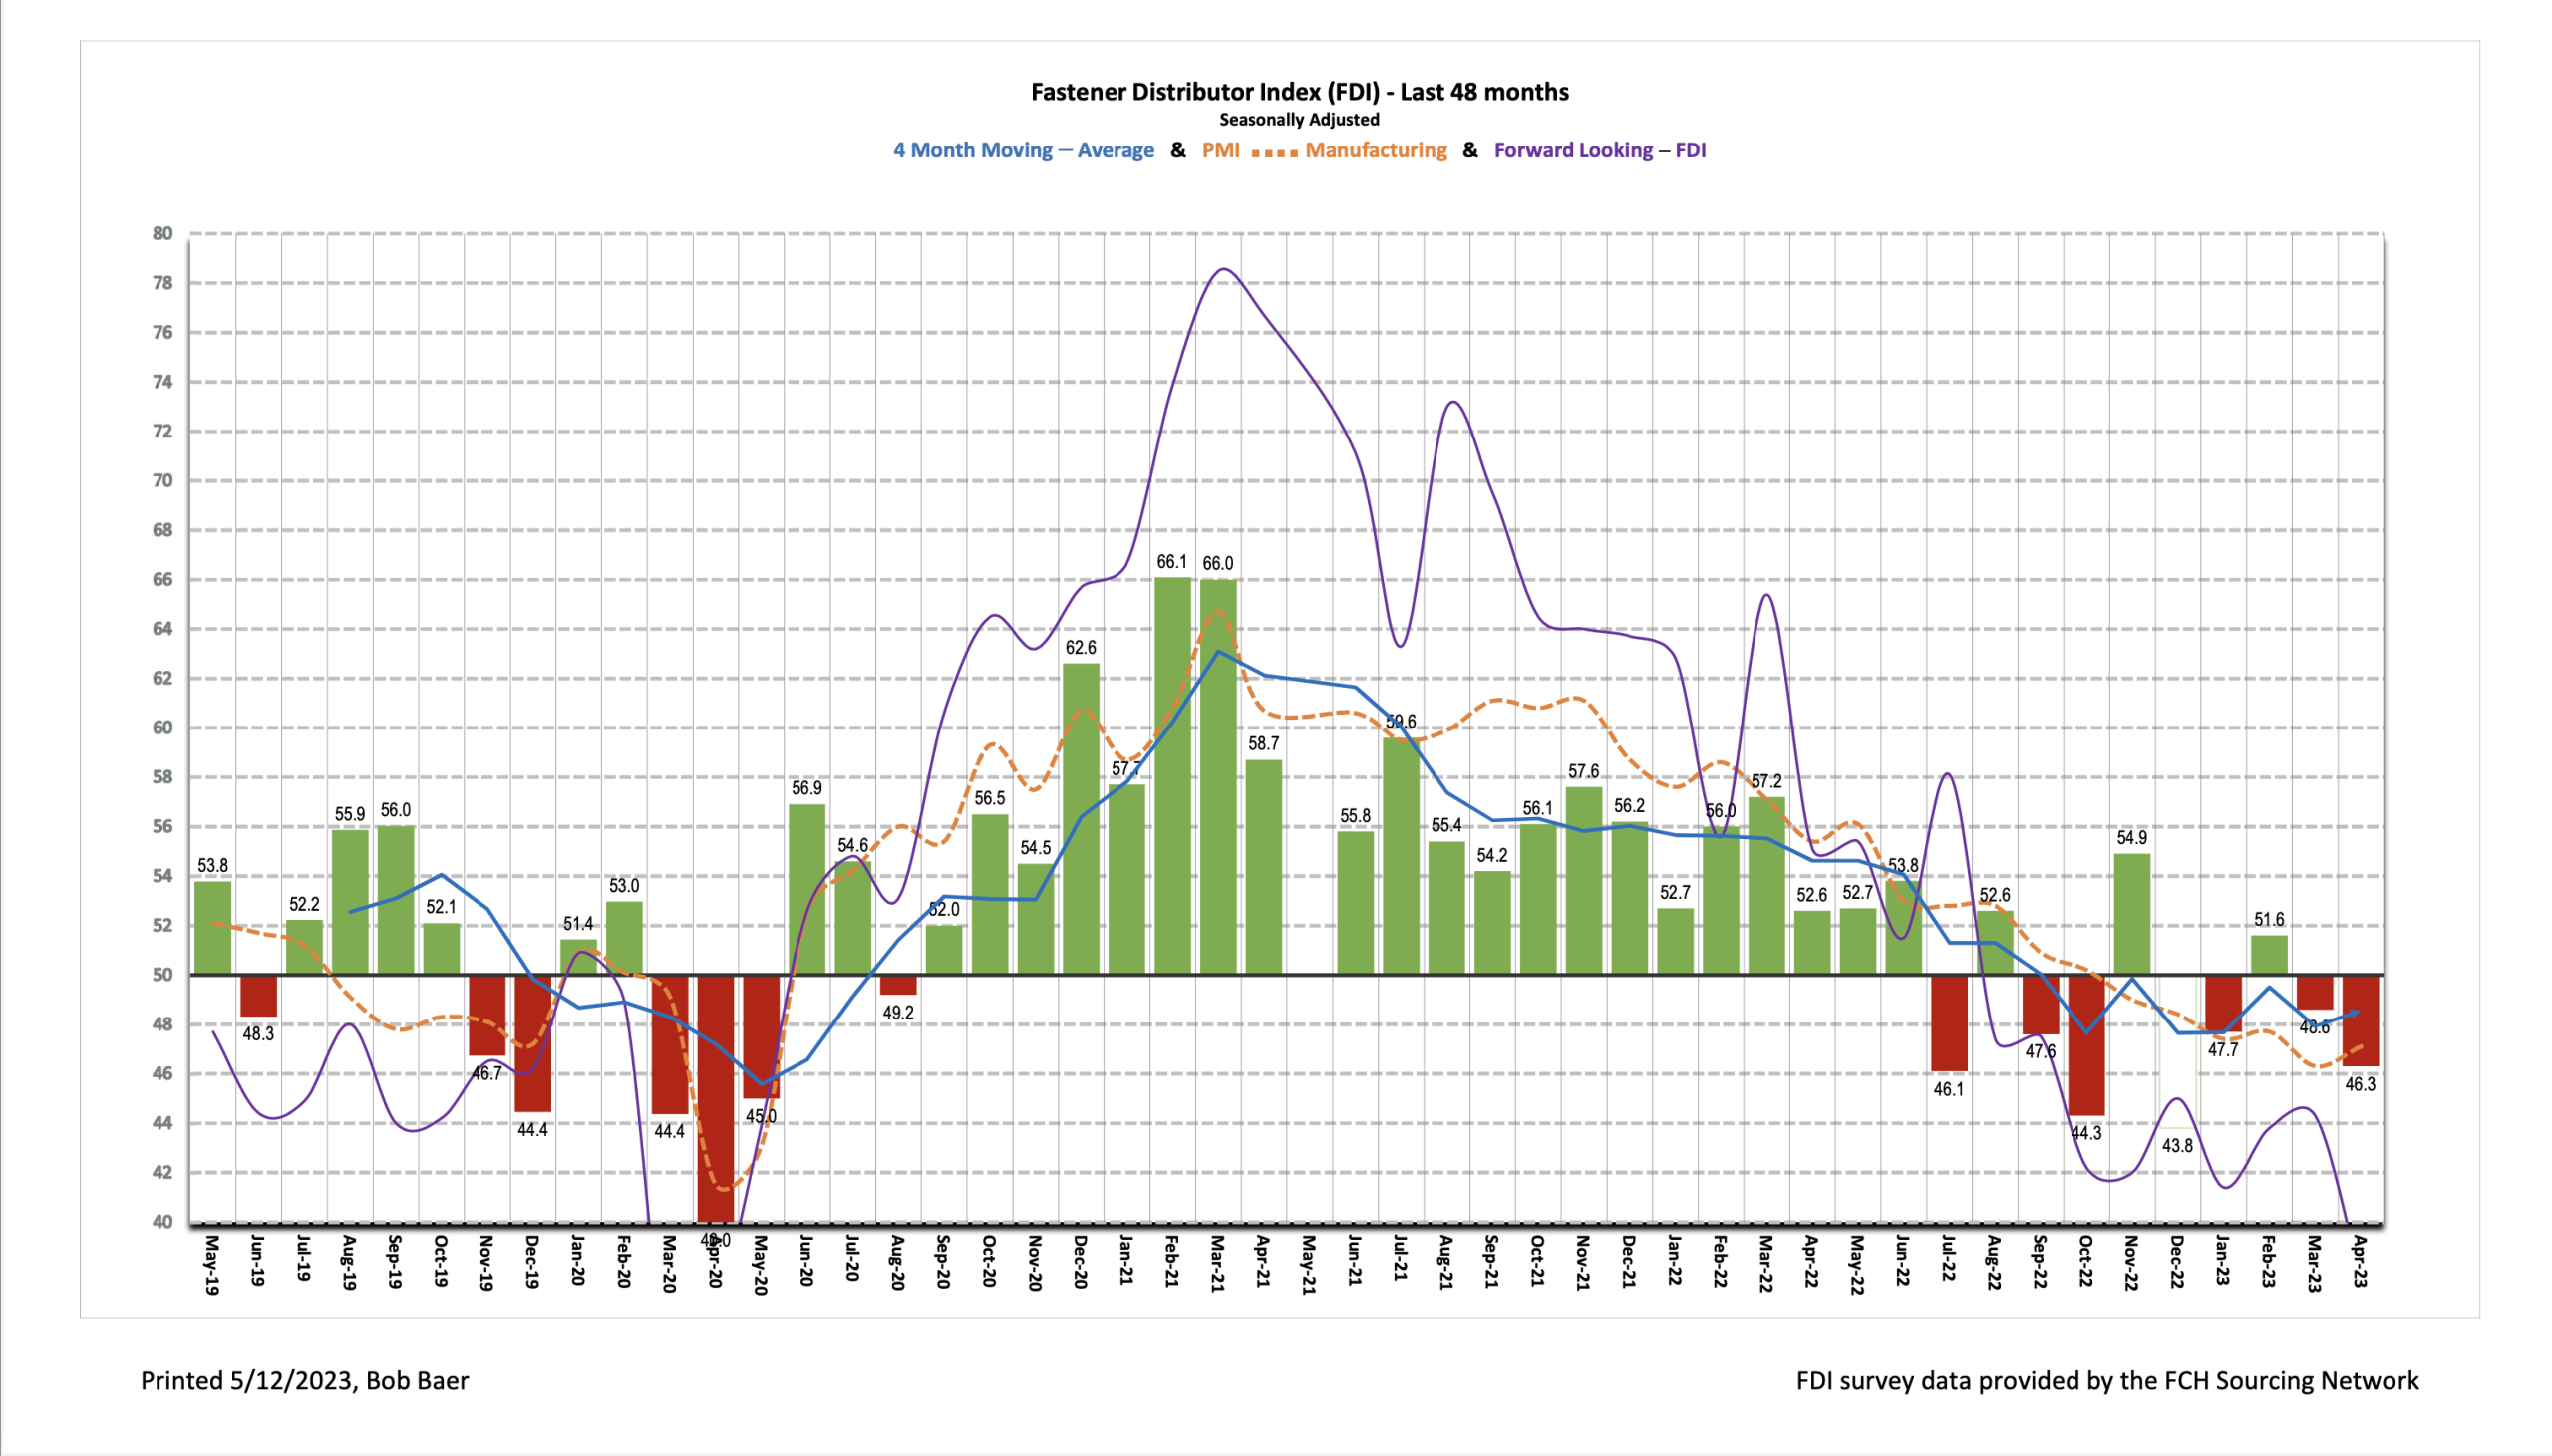Click the "Seasonally Adjusted" subtitle

pos(1298,119)
